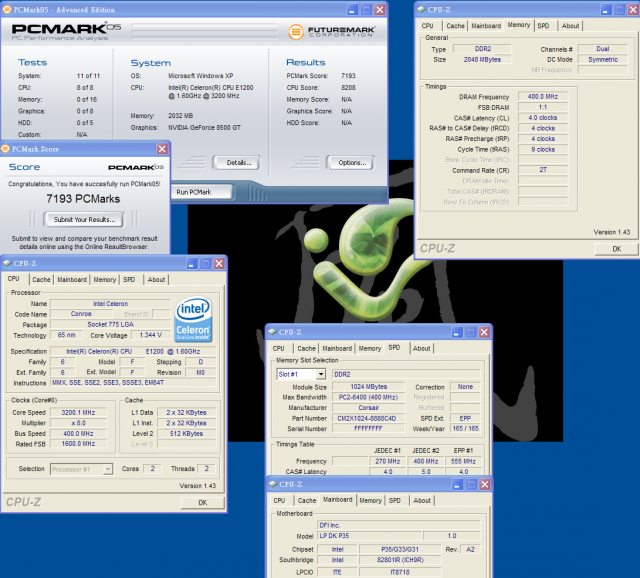
Task: Open About tab in CPU-Z processor window
Action: (x=156, y=280)
